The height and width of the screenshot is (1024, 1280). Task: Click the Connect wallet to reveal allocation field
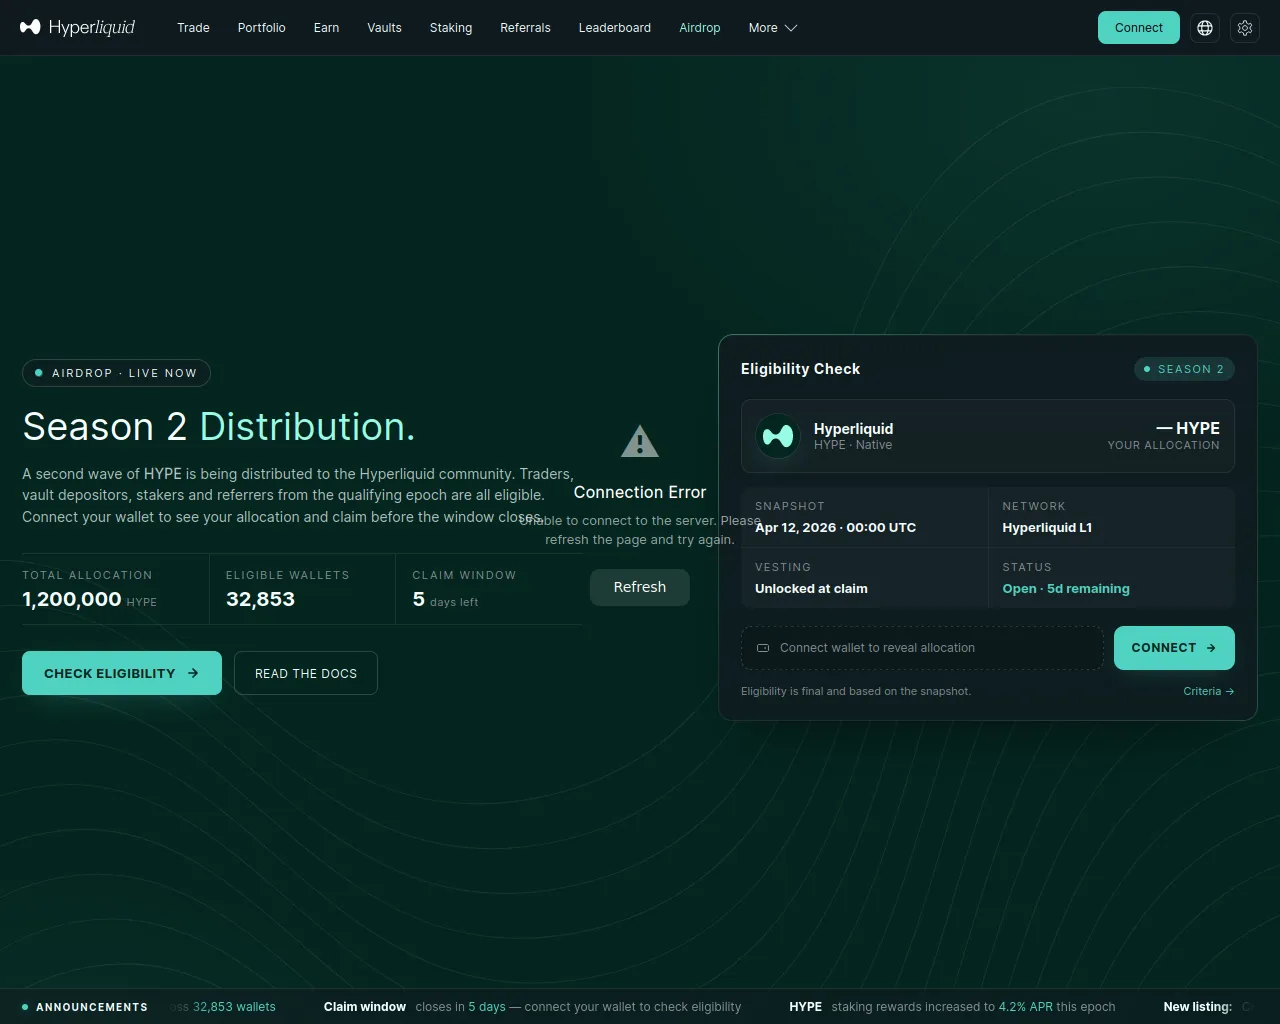922,648
